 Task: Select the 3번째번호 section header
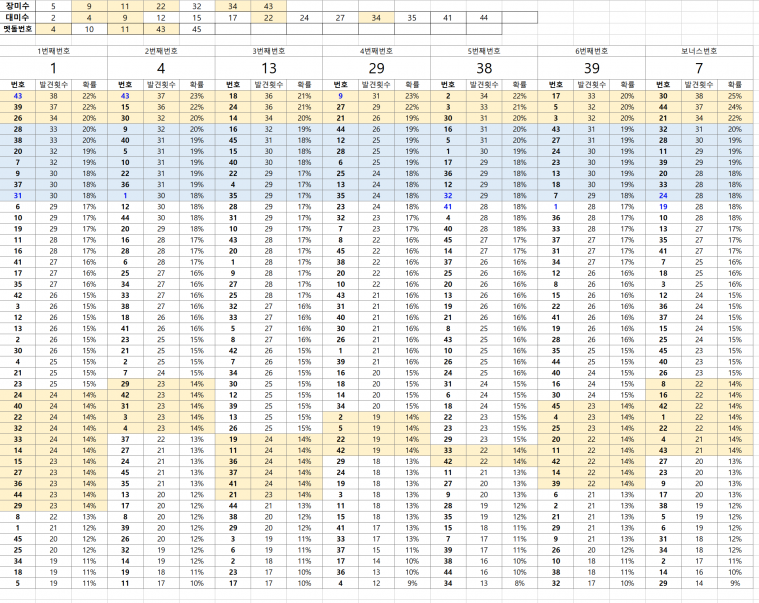coord(269,51)
